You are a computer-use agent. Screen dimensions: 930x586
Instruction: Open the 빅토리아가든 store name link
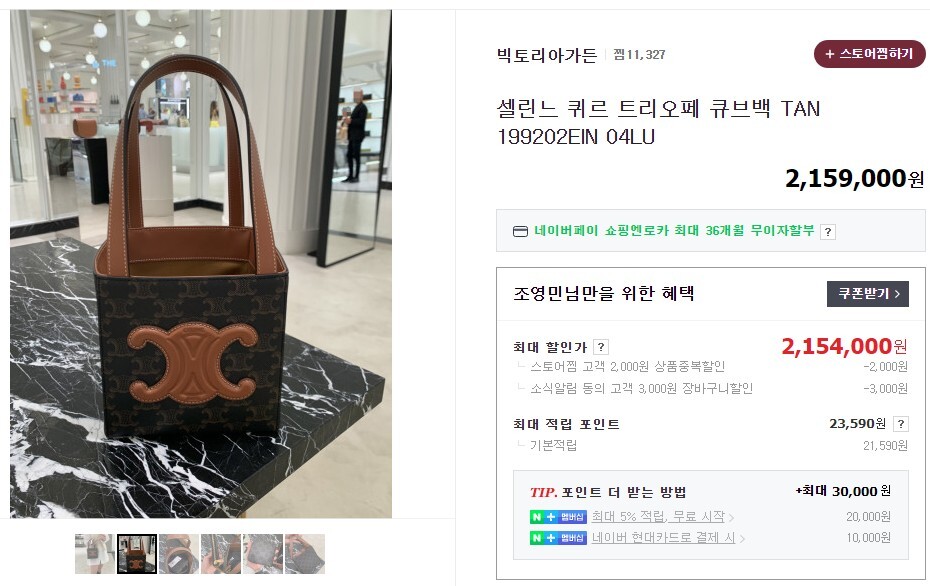[546, 55]
